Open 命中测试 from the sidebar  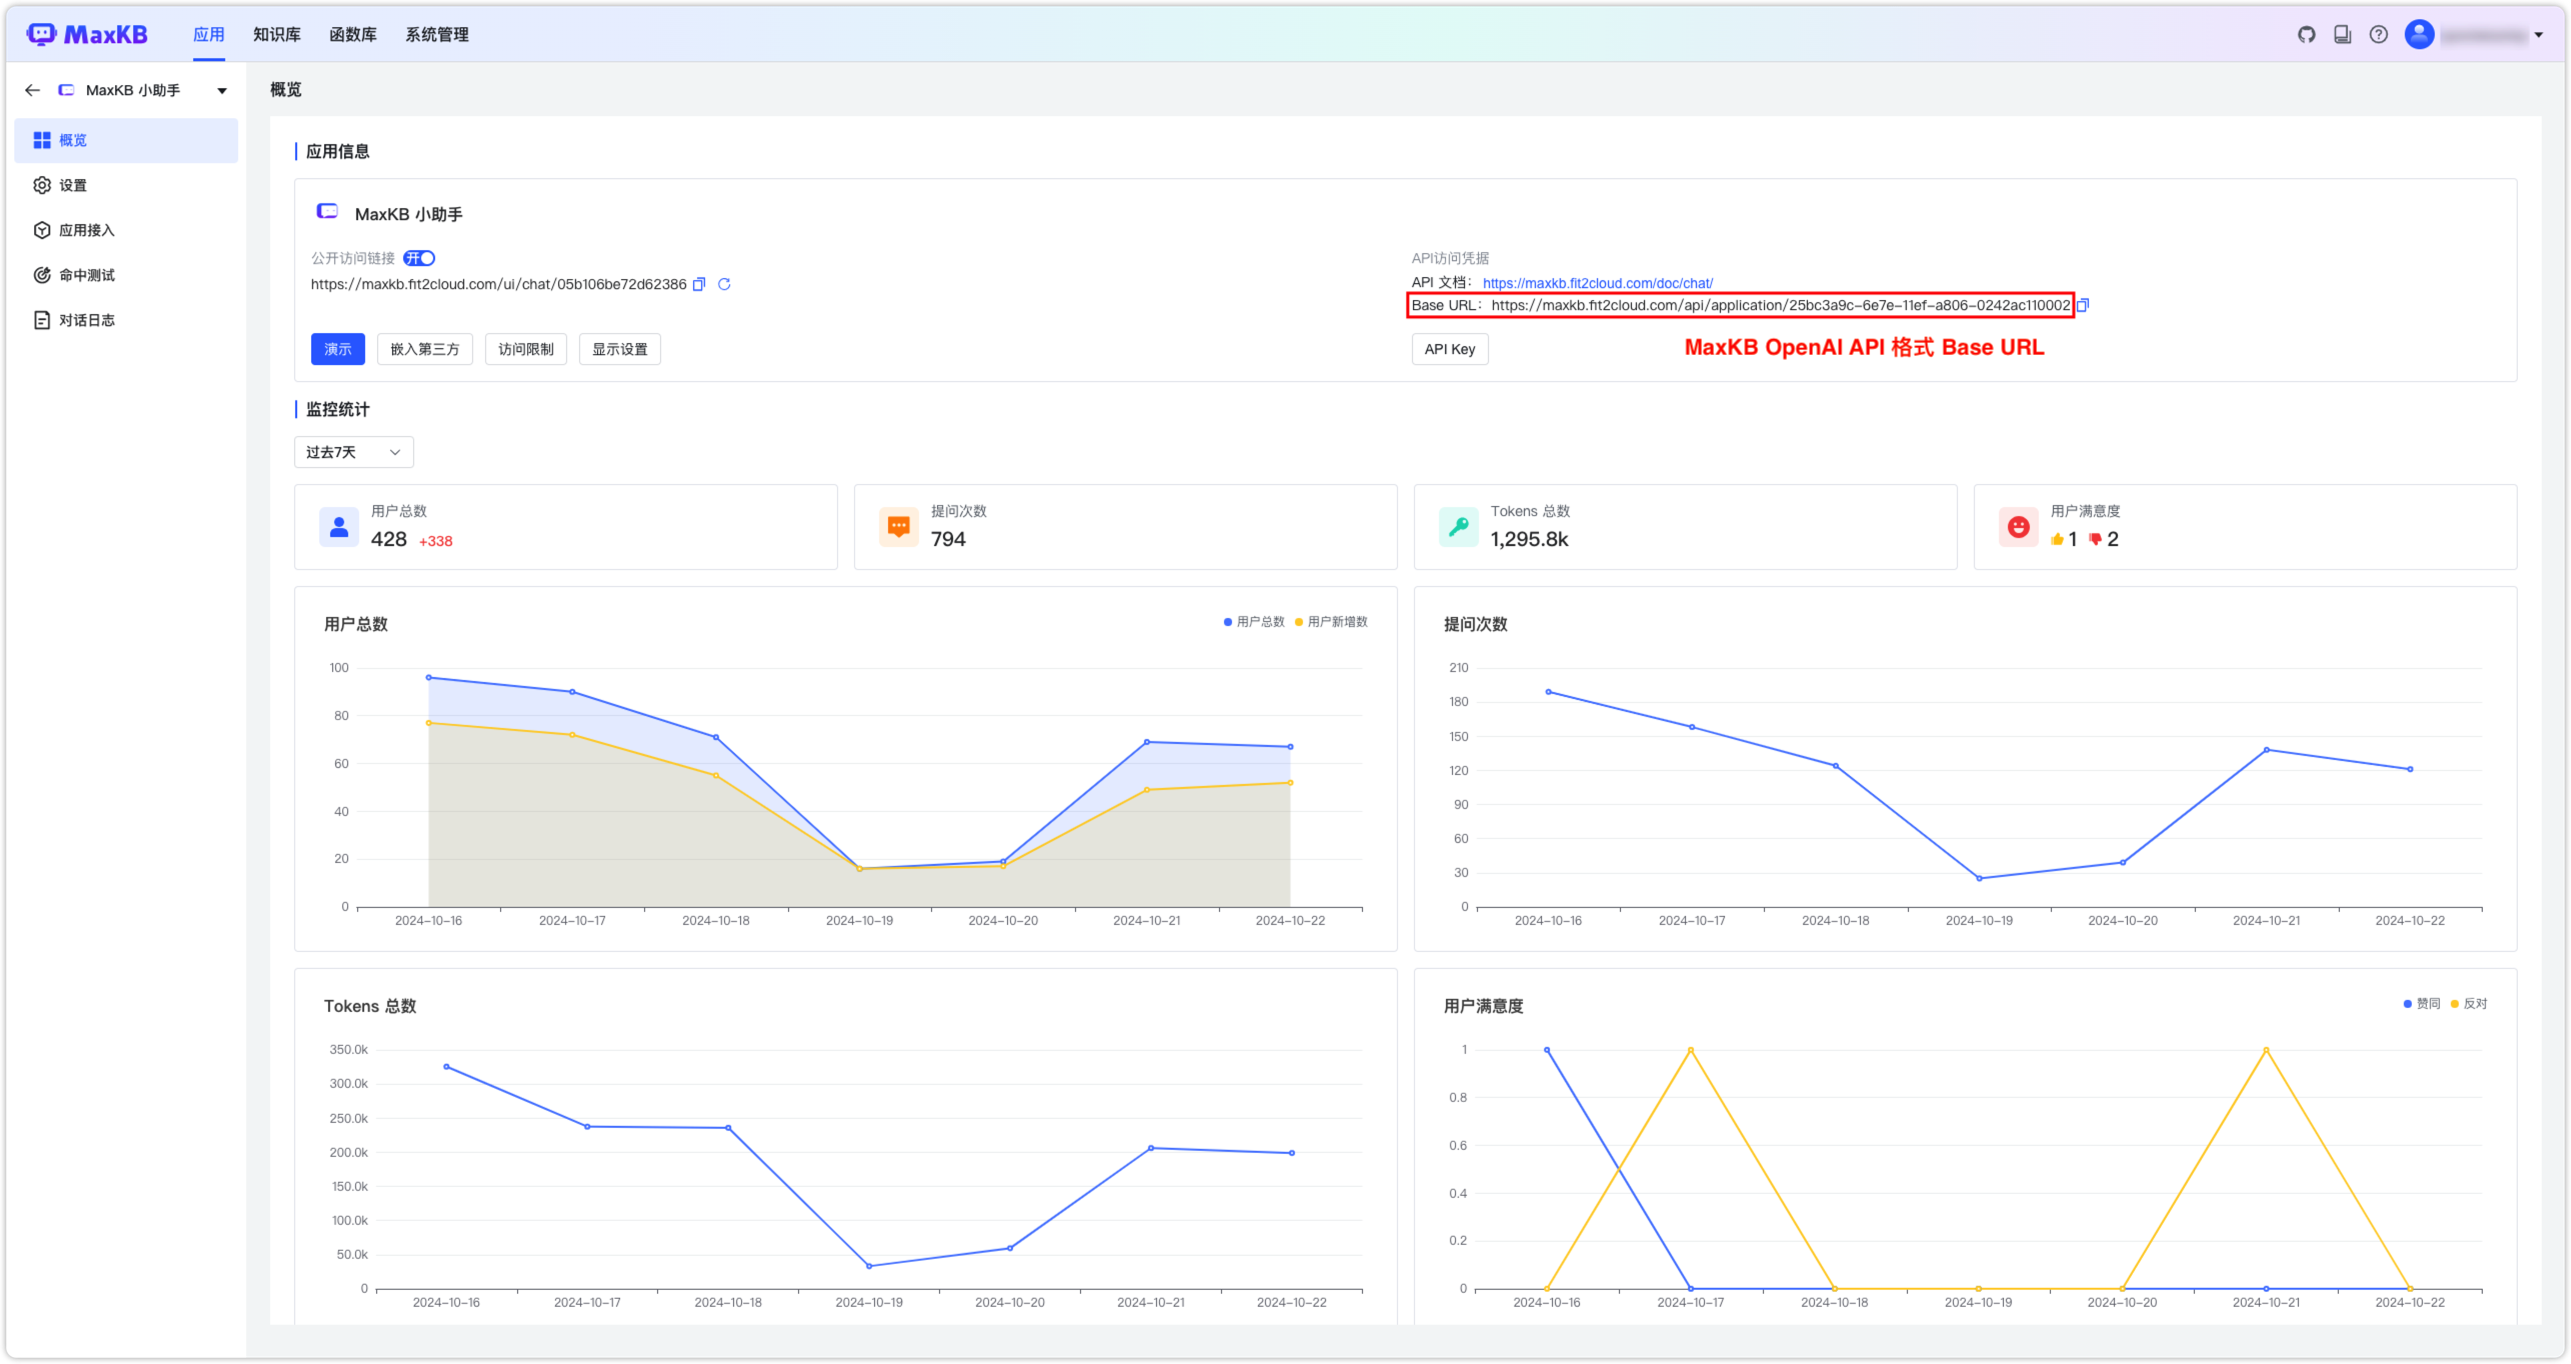click(x=85, y=274)
